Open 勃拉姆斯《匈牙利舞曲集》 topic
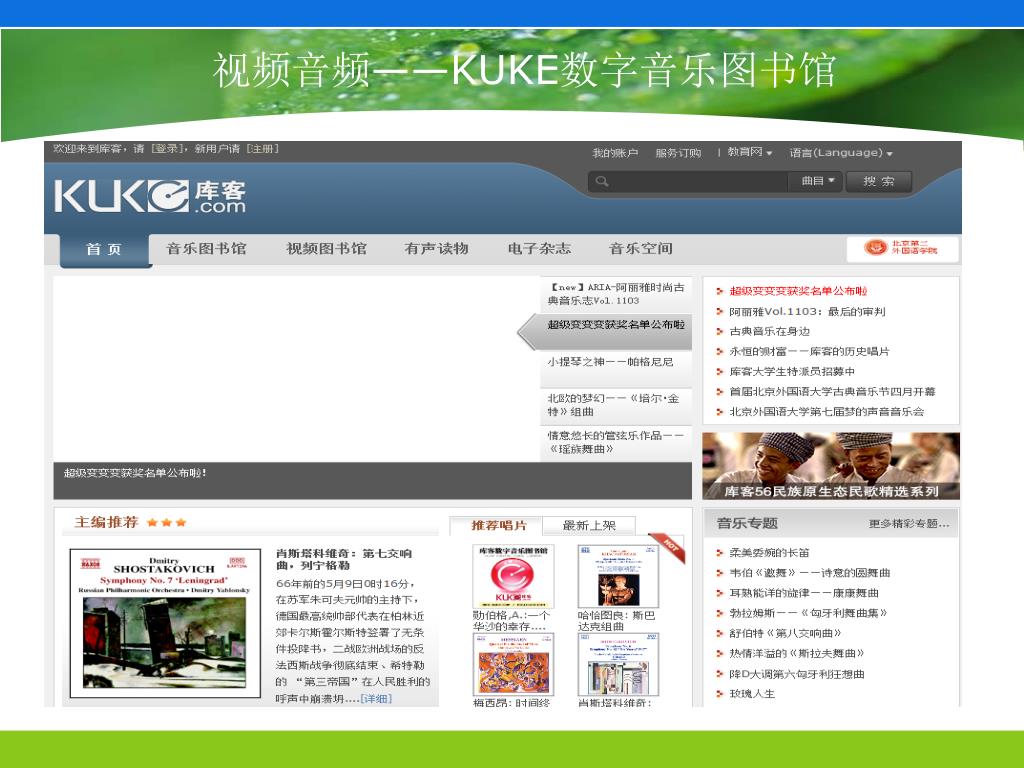 (808, 613)
